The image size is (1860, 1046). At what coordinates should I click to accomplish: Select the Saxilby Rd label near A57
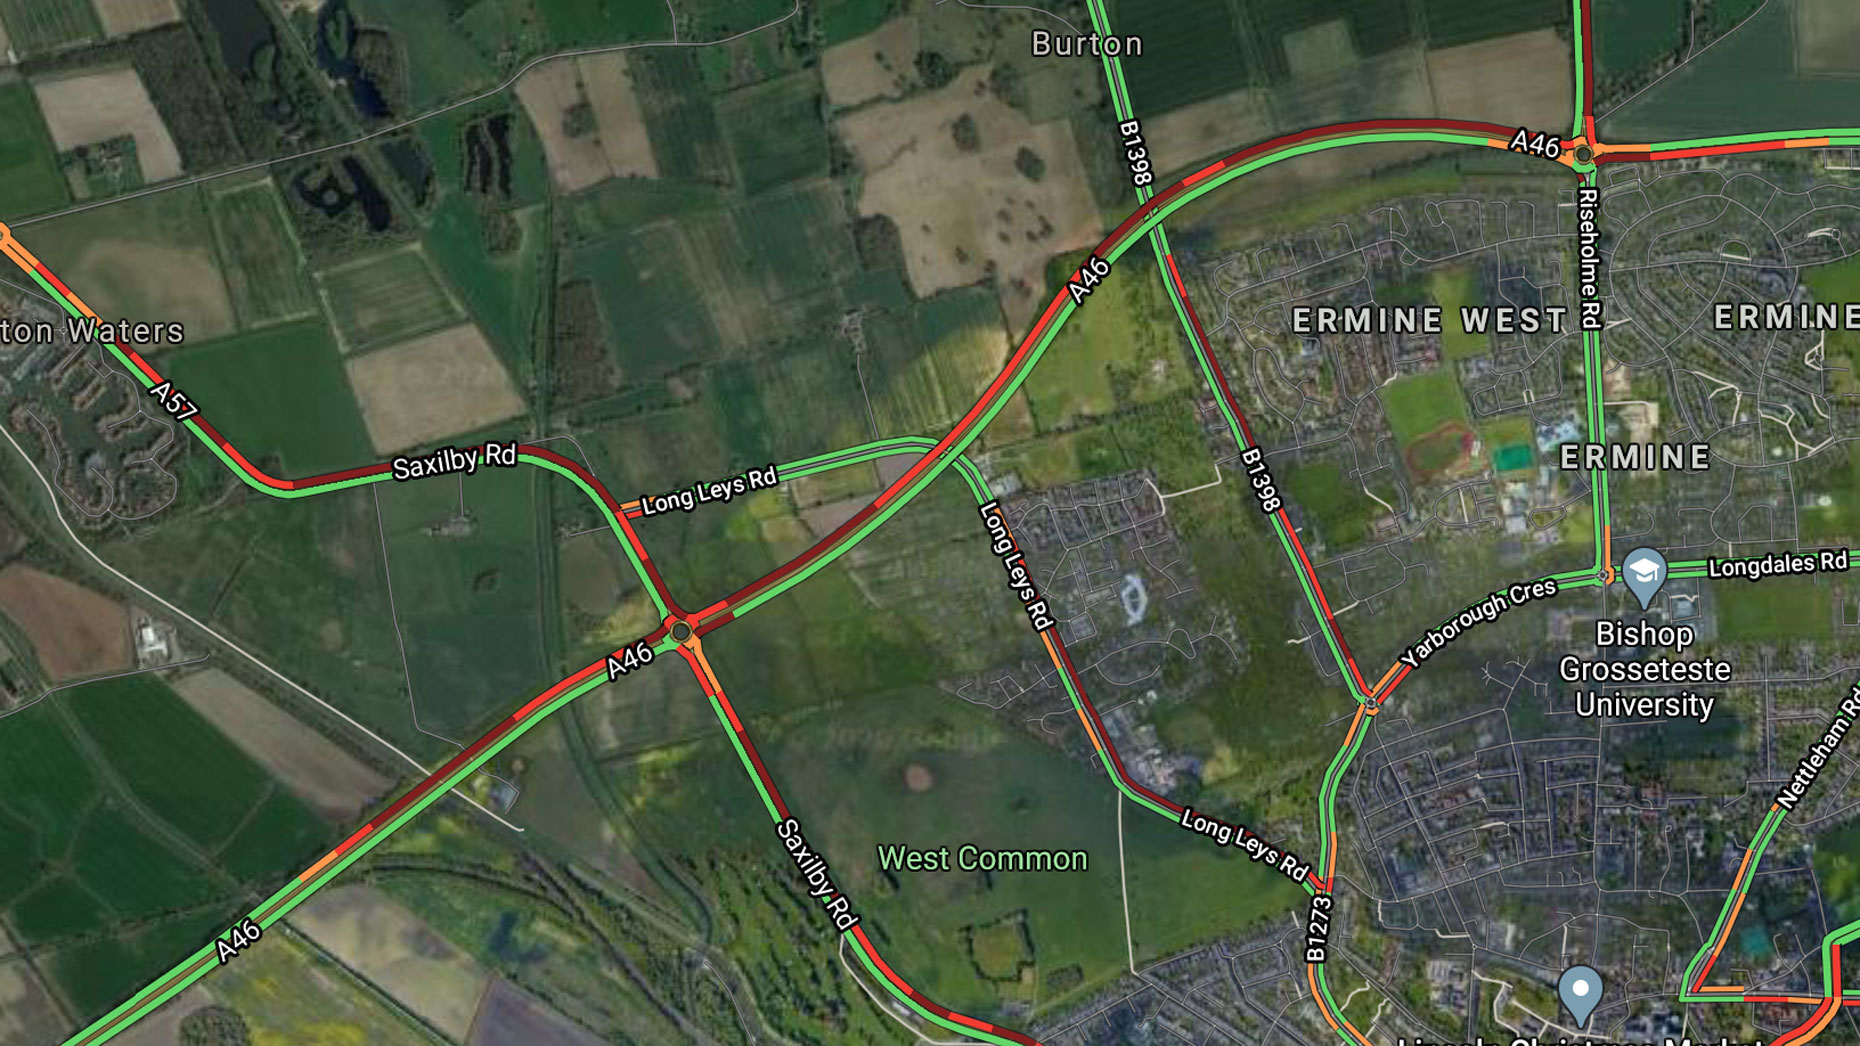pyautogui.click(x=454, y=461)
